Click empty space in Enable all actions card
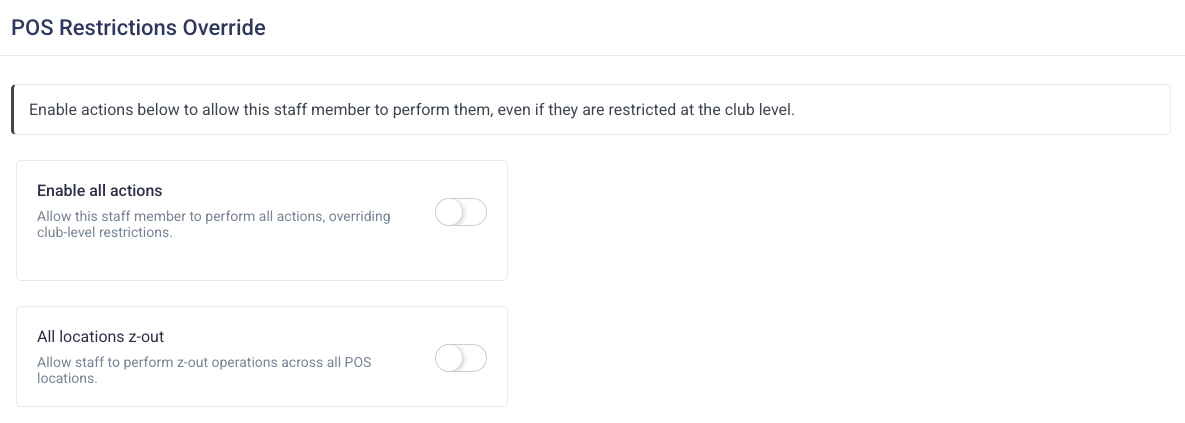This screenshot has height=423, width=1185. [x=260, y=260]
